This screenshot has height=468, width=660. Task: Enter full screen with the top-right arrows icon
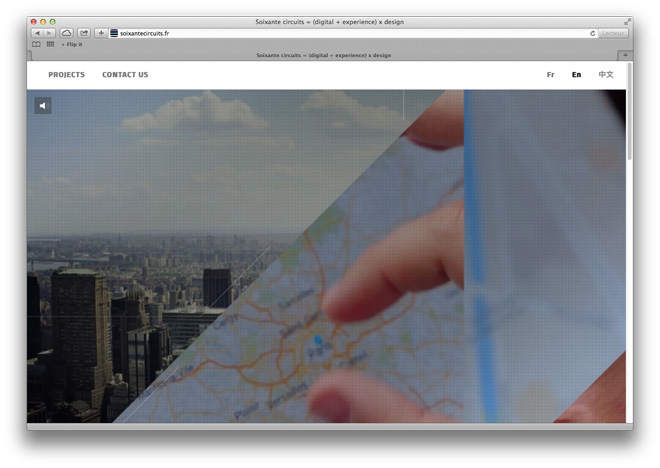628,21
